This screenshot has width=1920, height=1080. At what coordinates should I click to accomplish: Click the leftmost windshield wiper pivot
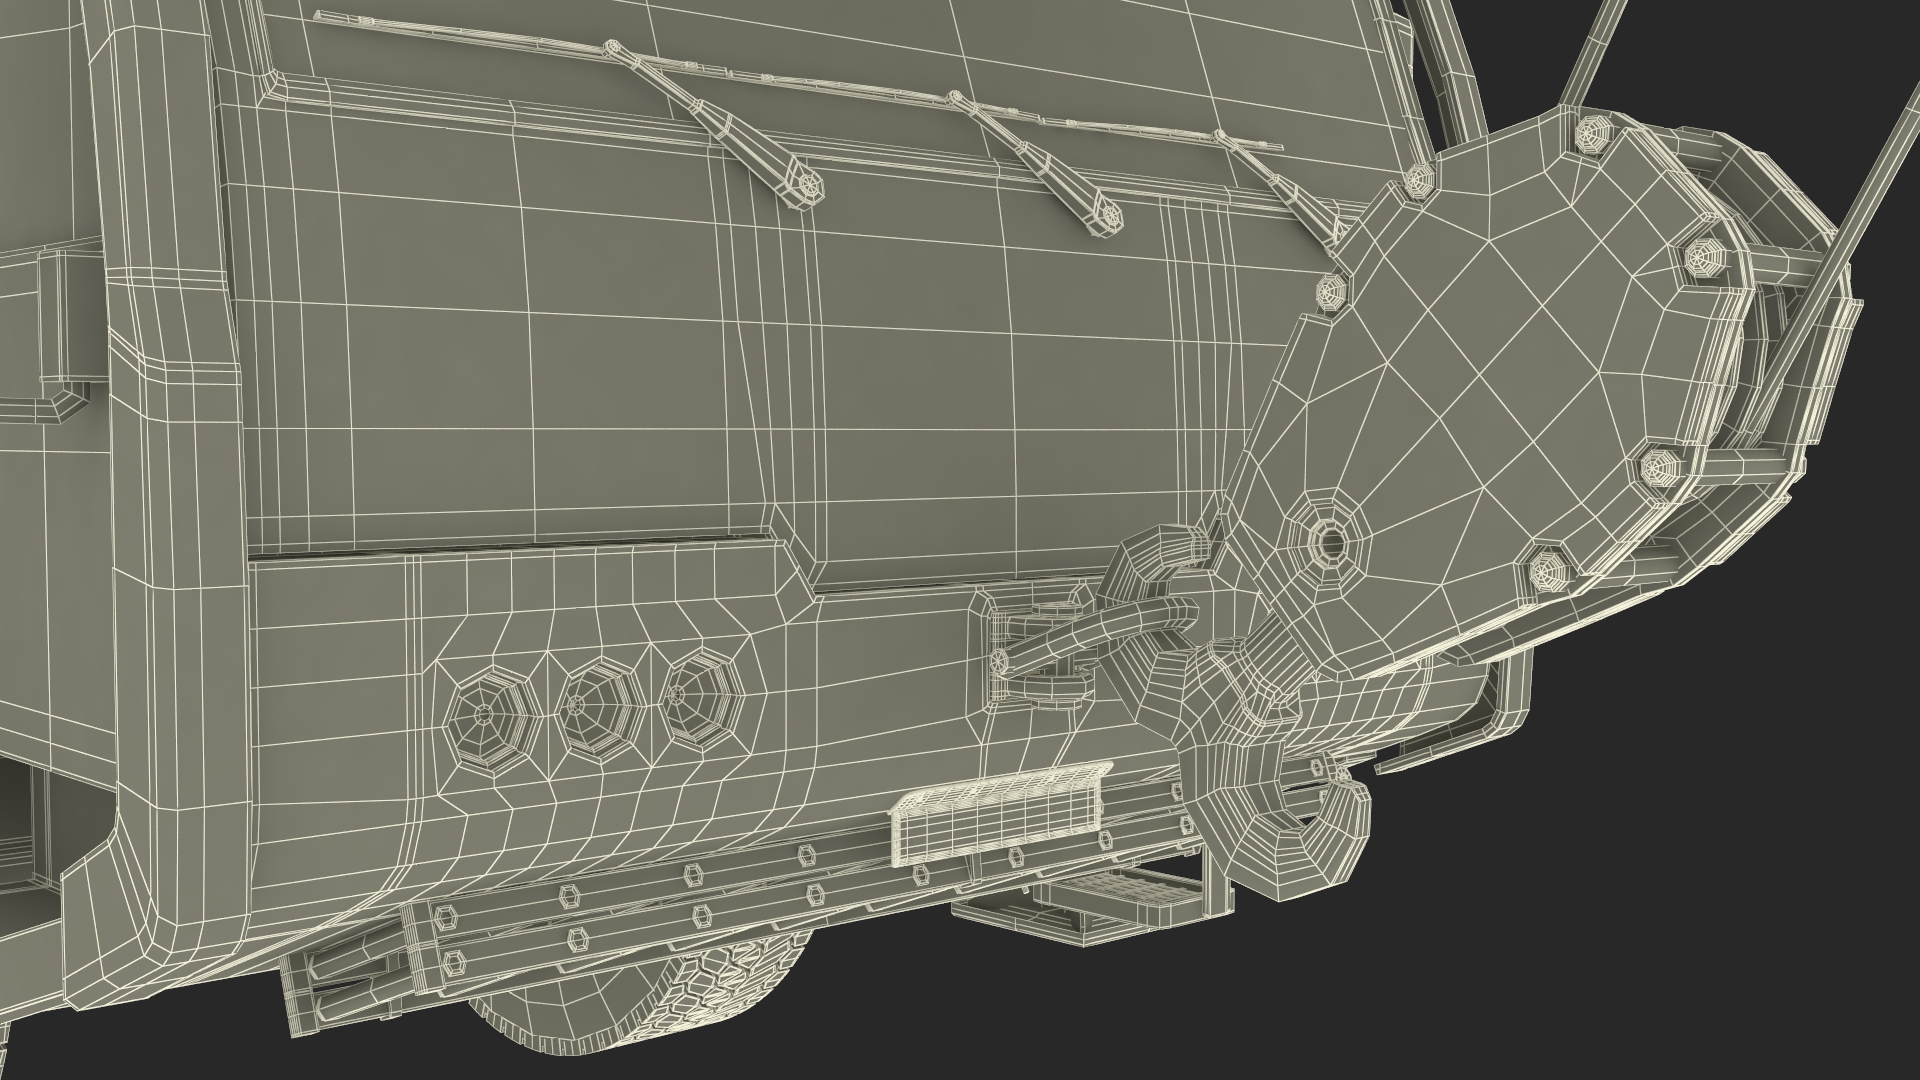click(x=810, y=187)
